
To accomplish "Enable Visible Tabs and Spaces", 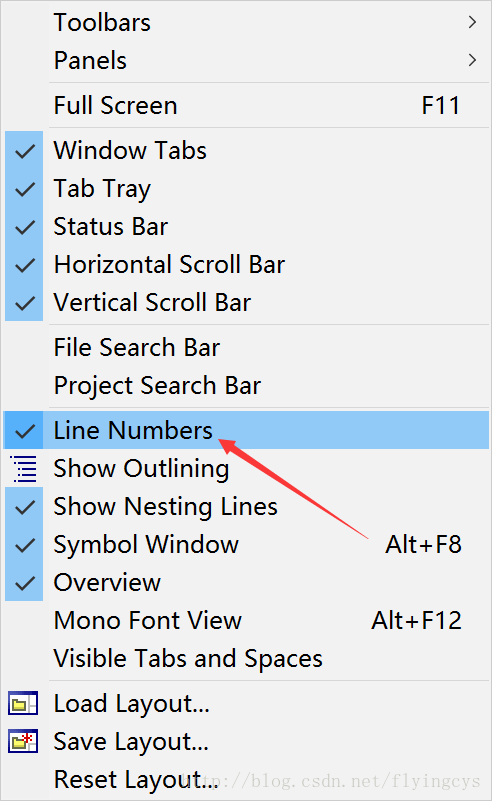I will [246, 658].
